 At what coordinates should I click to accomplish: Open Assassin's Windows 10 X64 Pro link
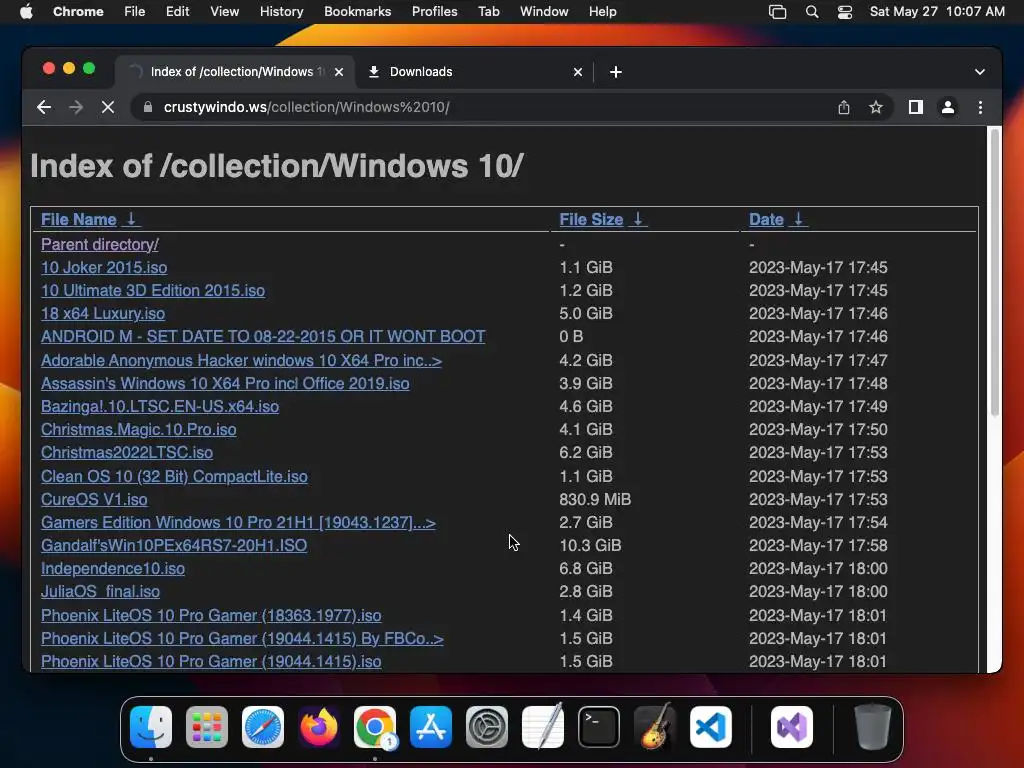(225, 383)
